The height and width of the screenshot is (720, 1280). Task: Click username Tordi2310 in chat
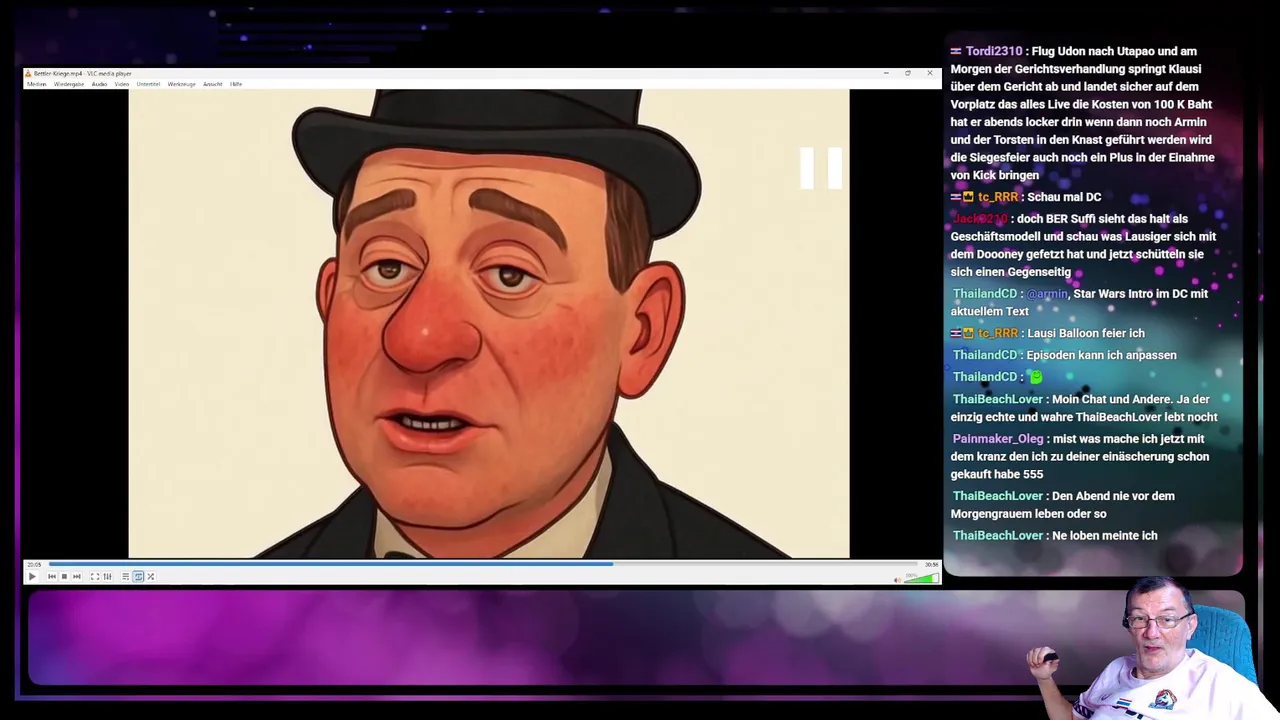(x=994, y=51)
